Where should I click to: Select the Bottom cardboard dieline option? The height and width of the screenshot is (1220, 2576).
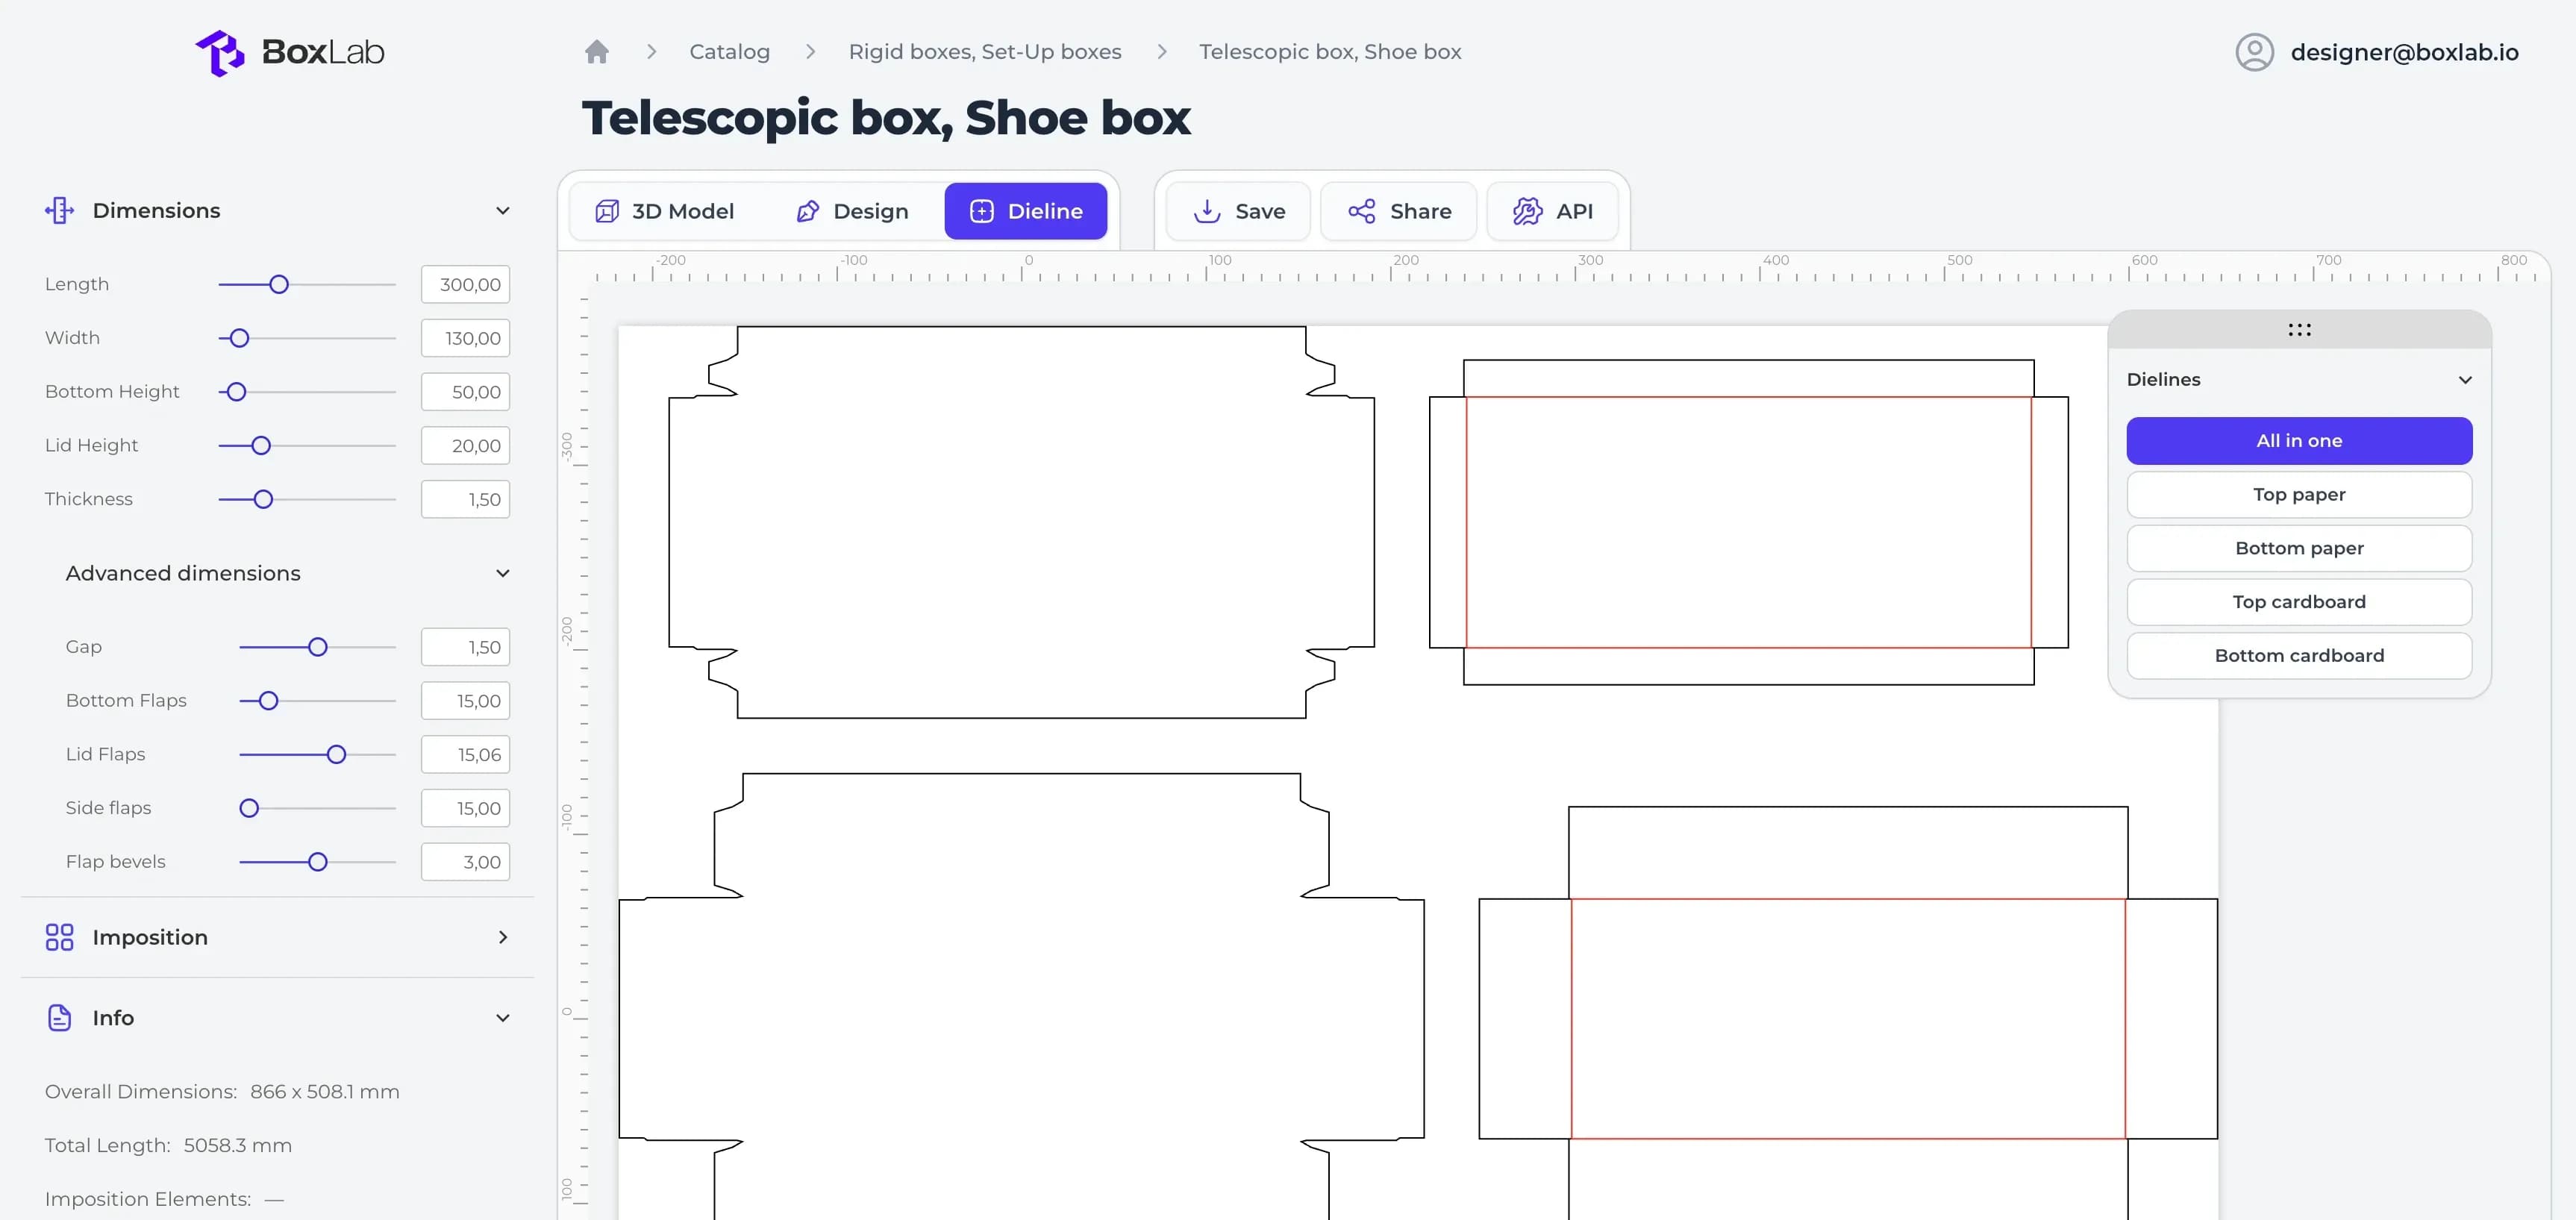2299,655
